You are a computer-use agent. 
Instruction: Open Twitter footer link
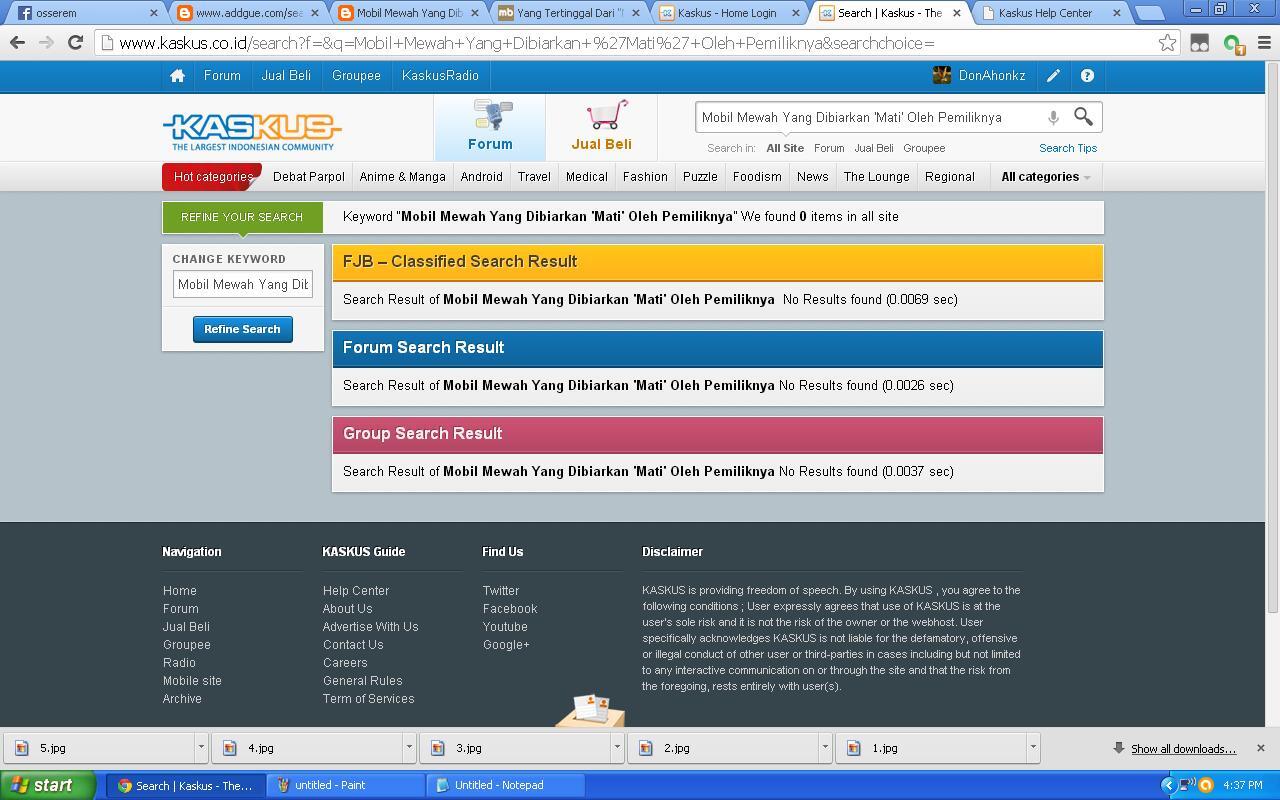tap(501, 591)
